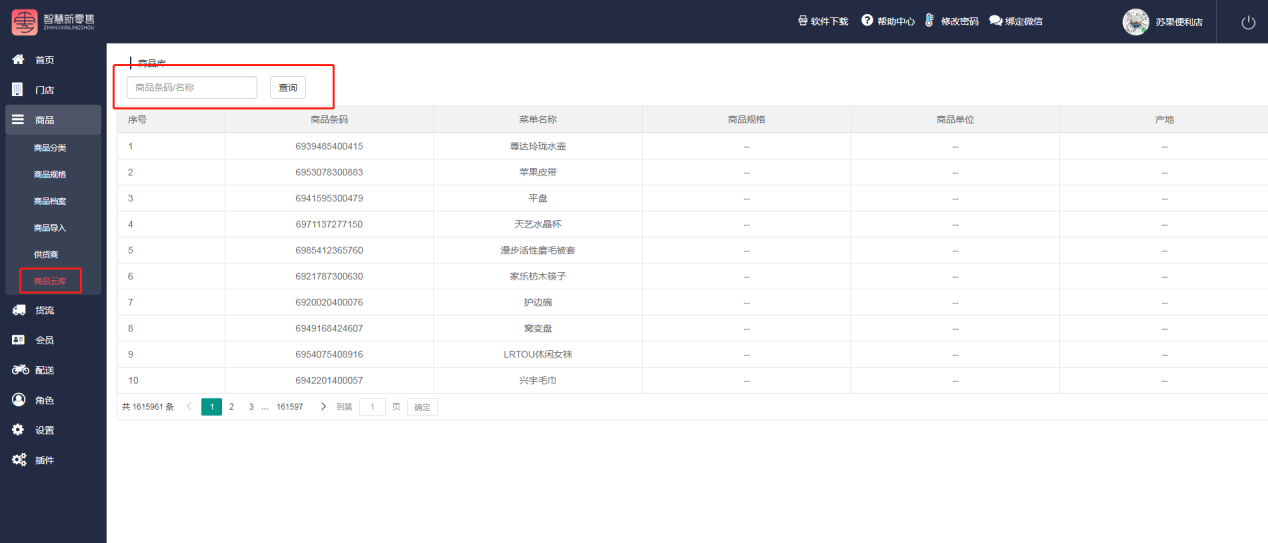Click the 门店 building icon

(x=17, y=89)
